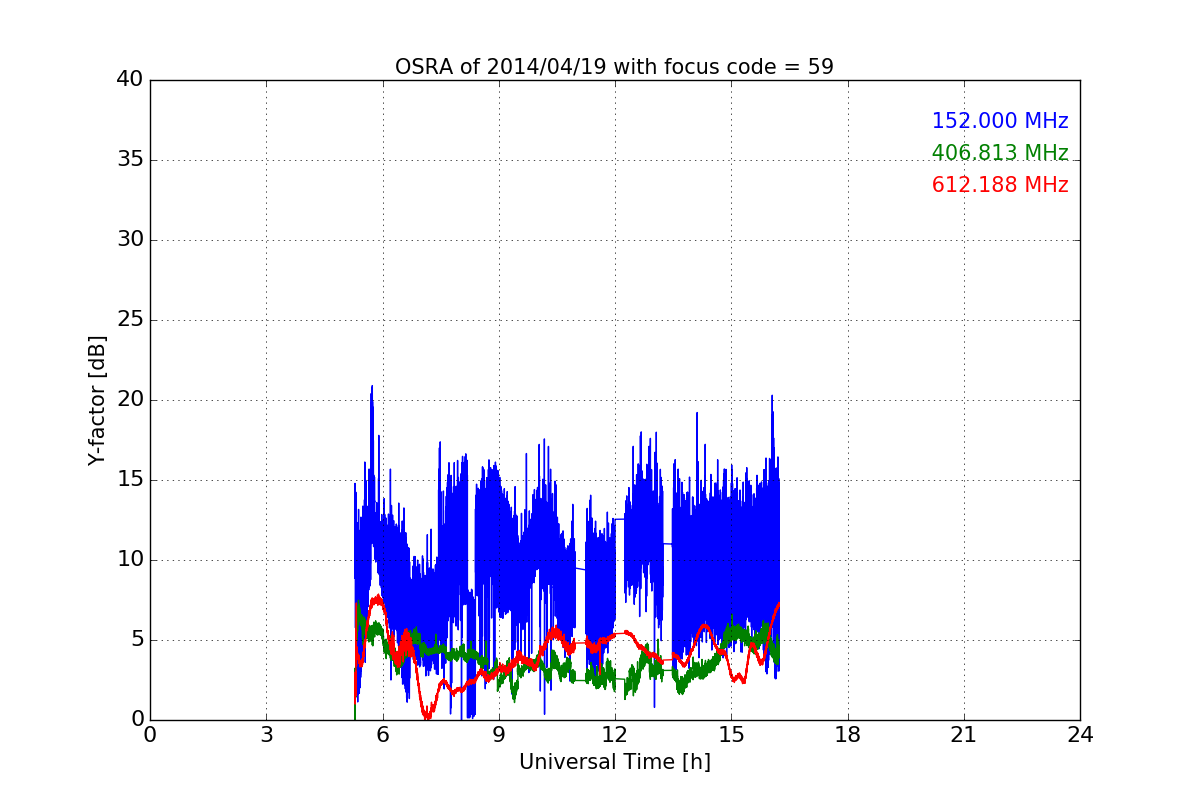Click the Y-factor [dB] axis label

[97, 400]
